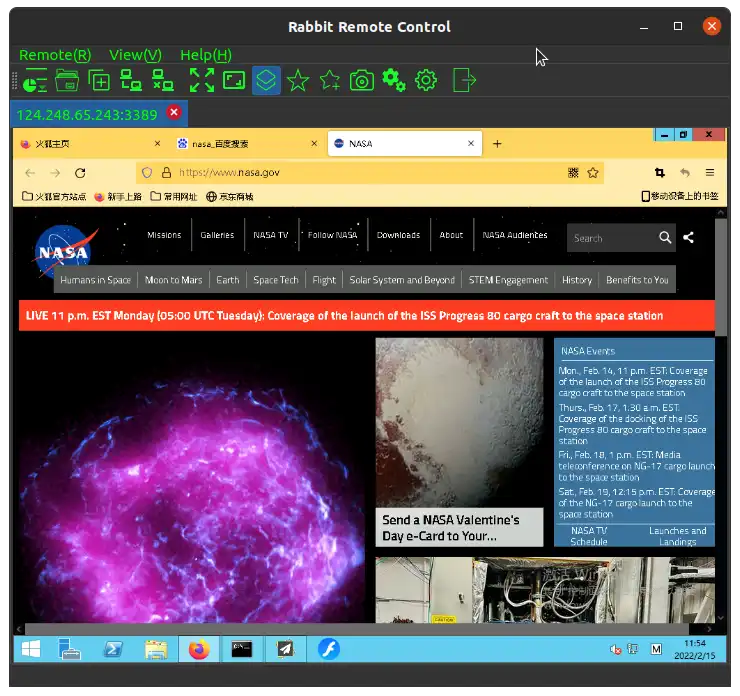740x696 pixels.
Task: Go forward with the browser forward arrow
Action: (55, 173)
